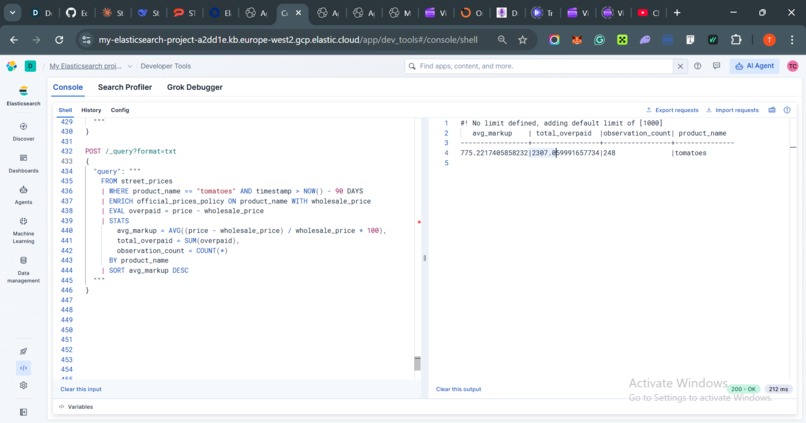Click the keyboard shortcuts icon in console
The width and height of the screenshot is (806, 423).
point(772,110)
